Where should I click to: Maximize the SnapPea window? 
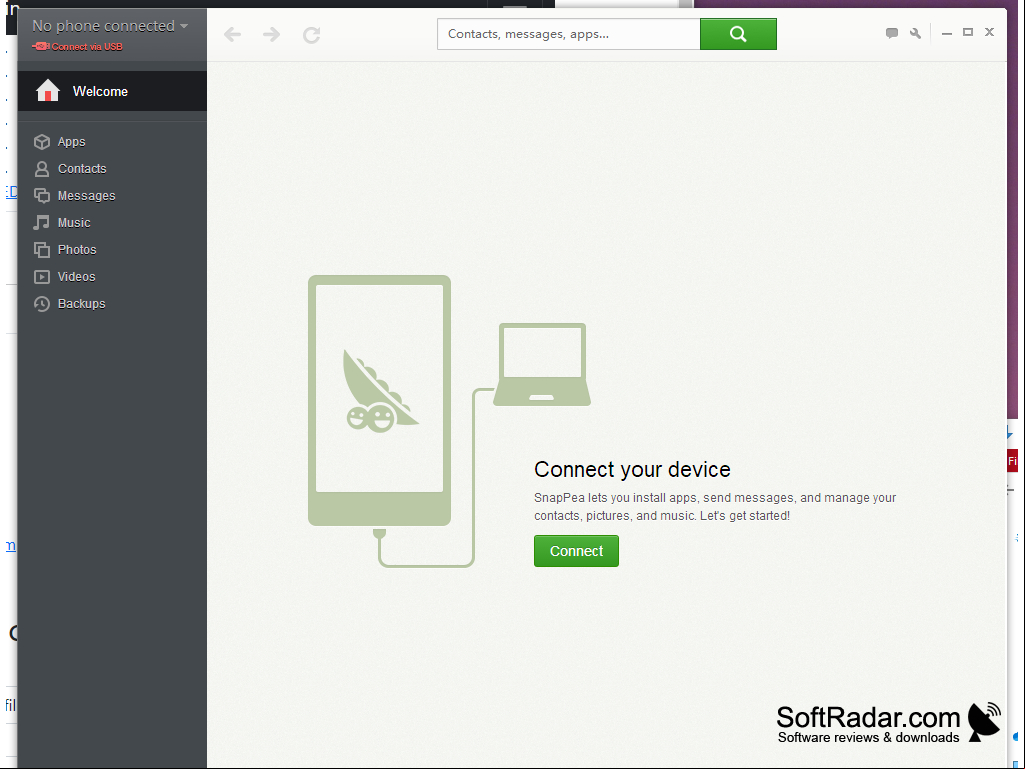[968, 32]
